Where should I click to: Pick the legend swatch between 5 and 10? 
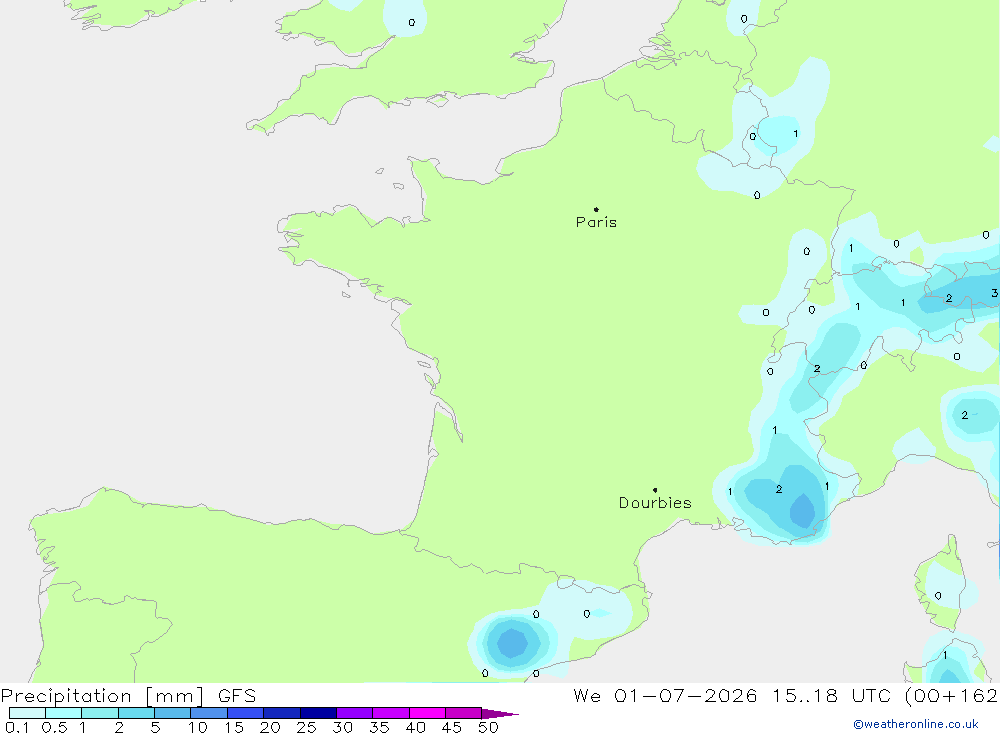coord(173,713)
